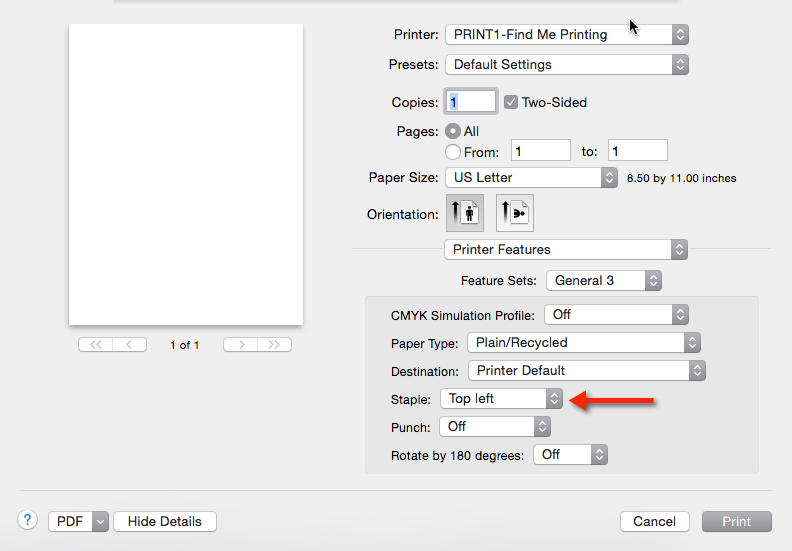Jump to last preview page
The height and width of the screenshot is (551, 792).
pos(274,344)
